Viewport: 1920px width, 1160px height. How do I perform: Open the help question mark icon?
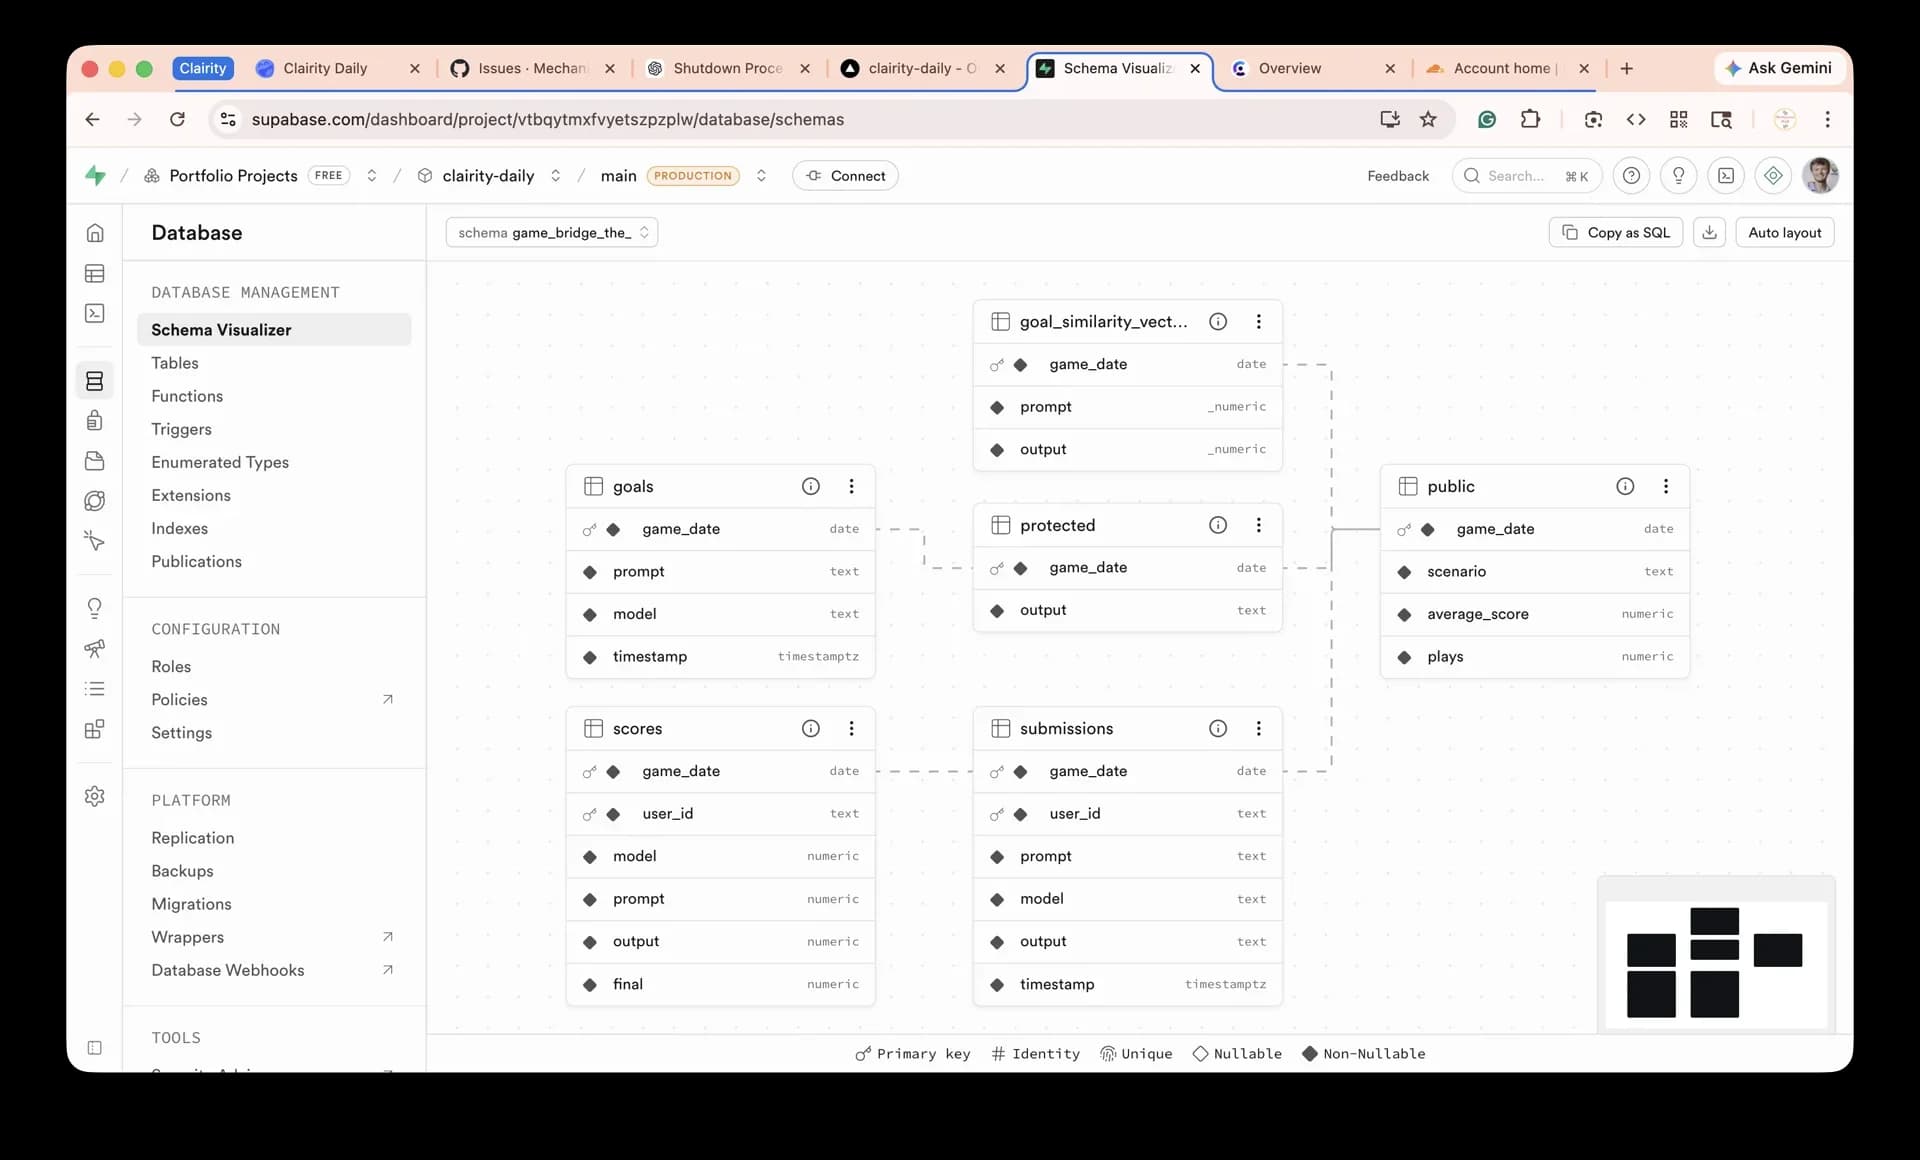pos(1631,175)
